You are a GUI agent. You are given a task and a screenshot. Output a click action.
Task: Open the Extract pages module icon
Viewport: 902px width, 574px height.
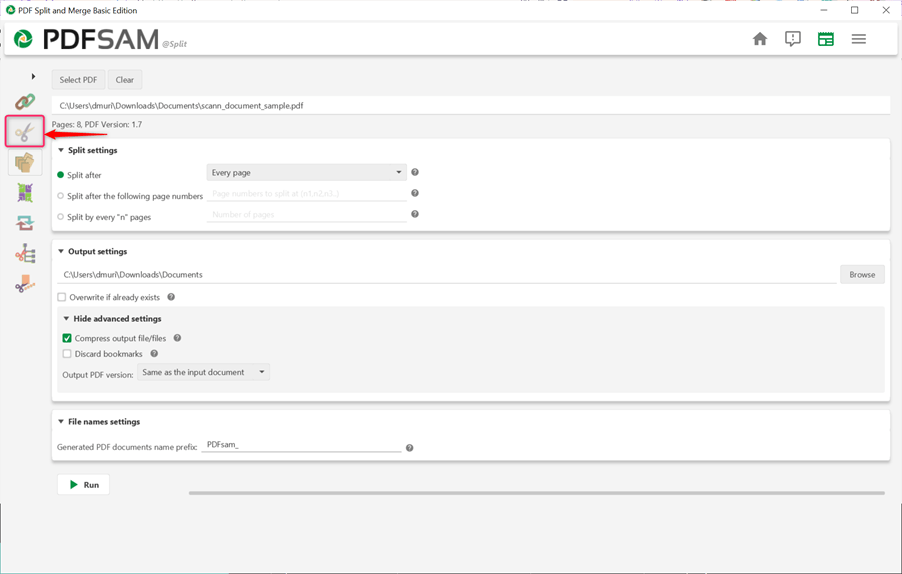click(x=25, y=163)
